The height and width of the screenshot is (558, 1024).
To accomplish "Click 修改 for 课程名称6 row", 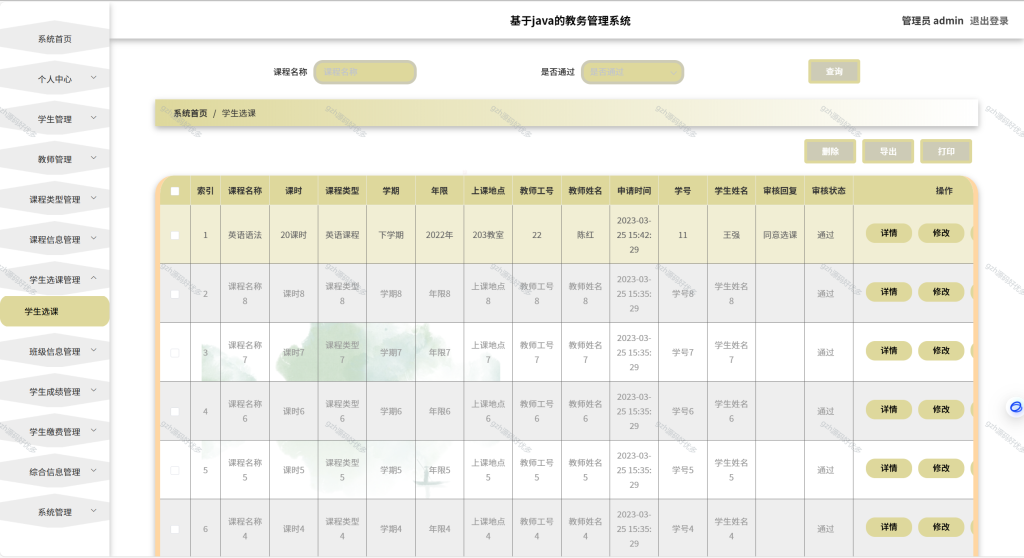I will coord(941,410).
